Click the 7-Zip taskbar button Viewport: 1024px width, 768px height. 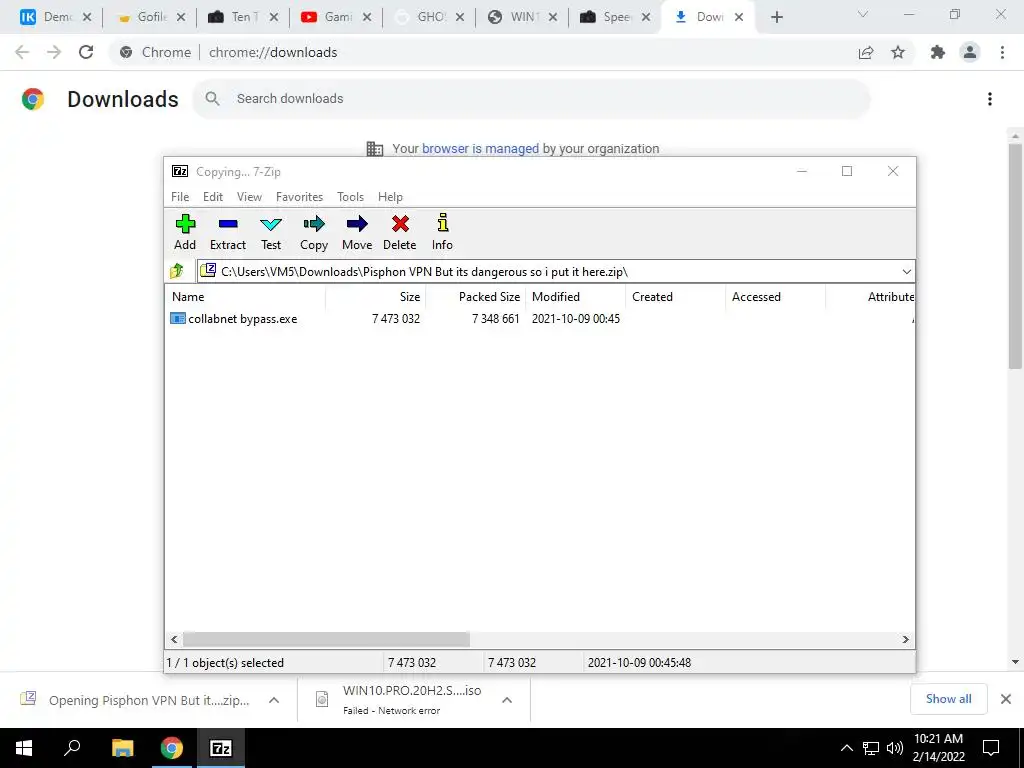pyautogui.click(x=221, y=748)
